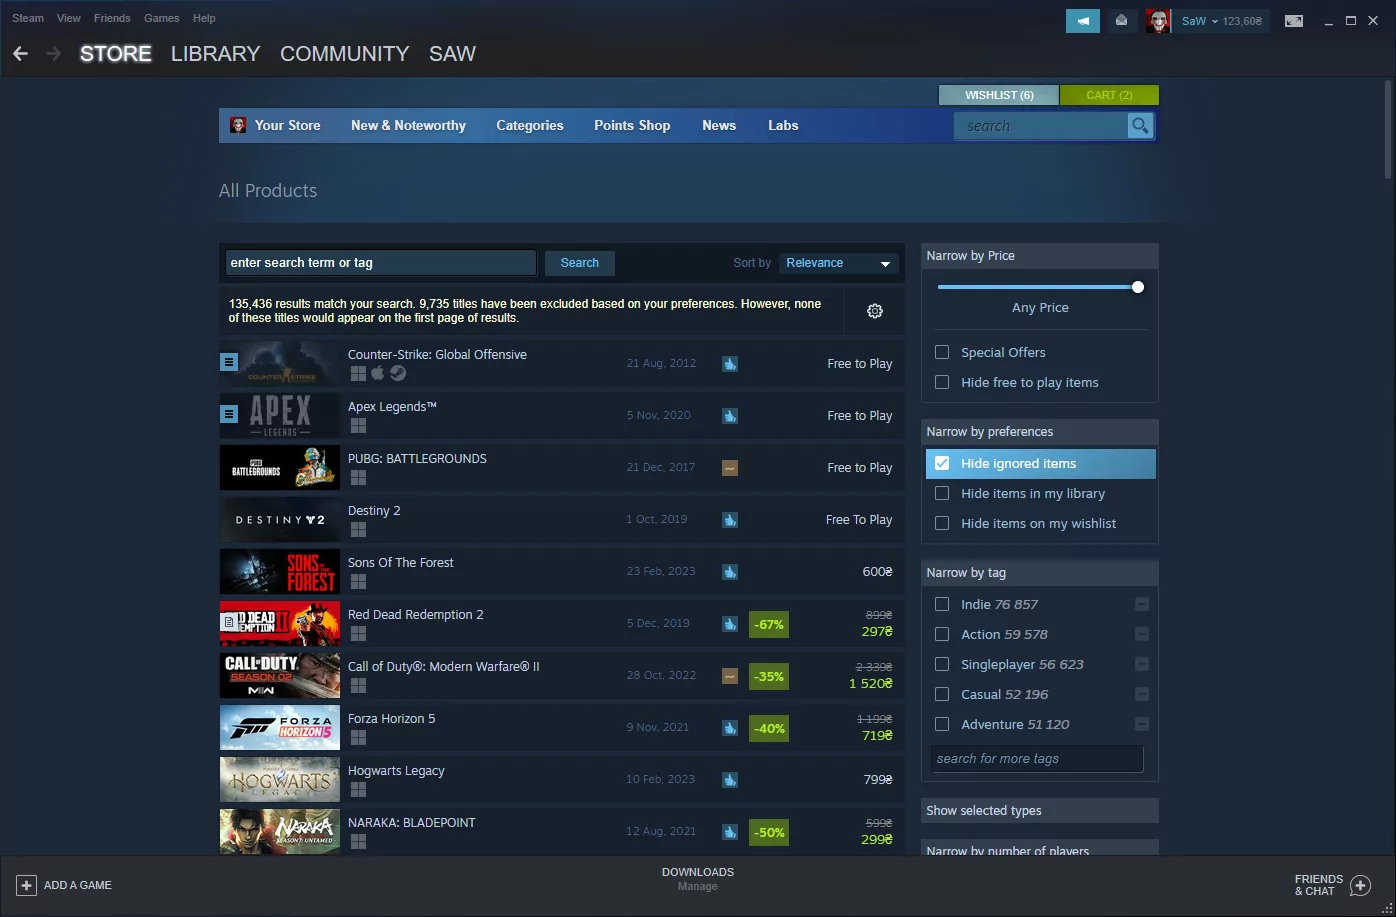Click review thumbs-up icon for Counter-Strike

point(730,364)
